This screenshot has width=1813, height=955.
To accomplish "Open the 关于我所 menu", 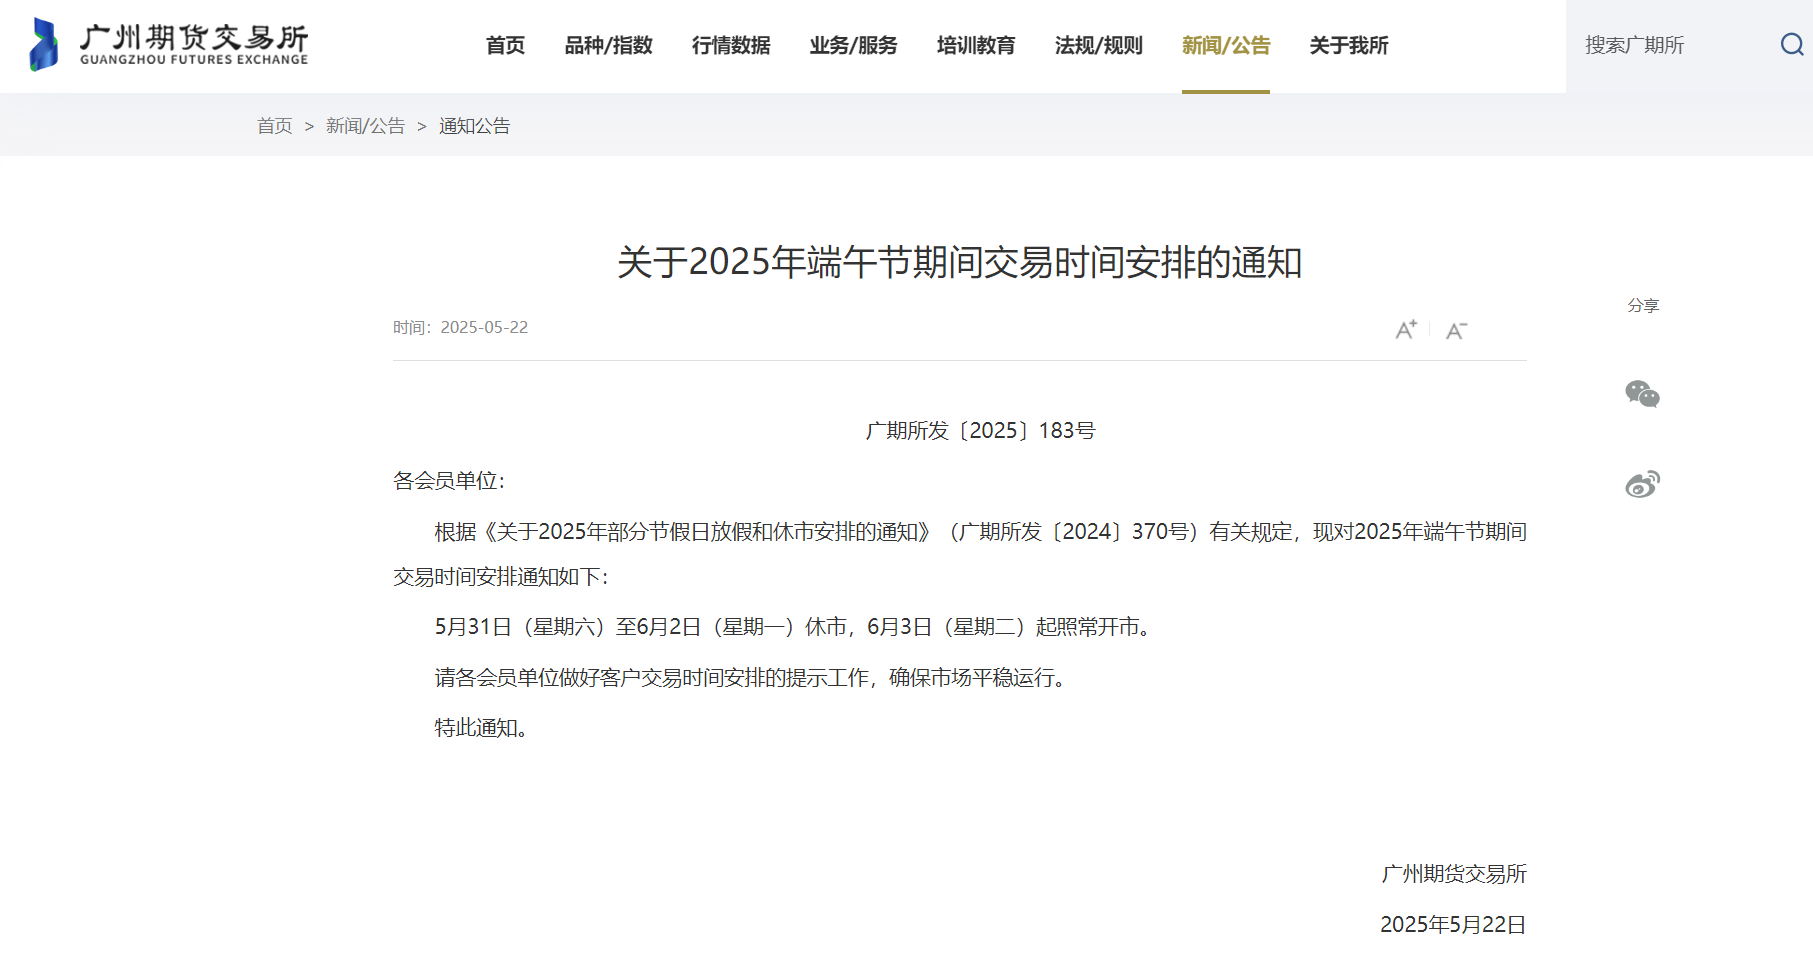I will tap(1349, 45).
